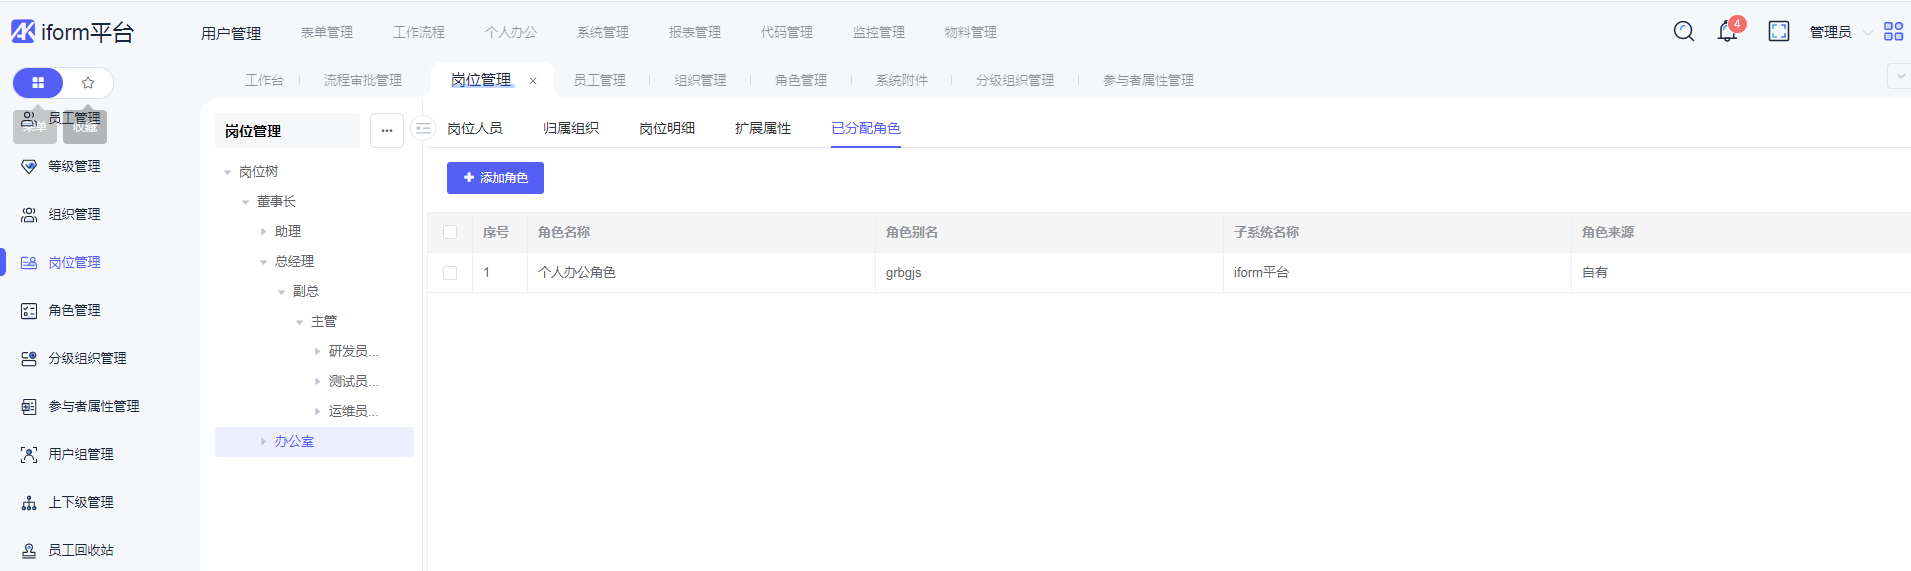1911x571 pixels.
Task: Open the notifications bell icon
Action: pos(1727,32)
